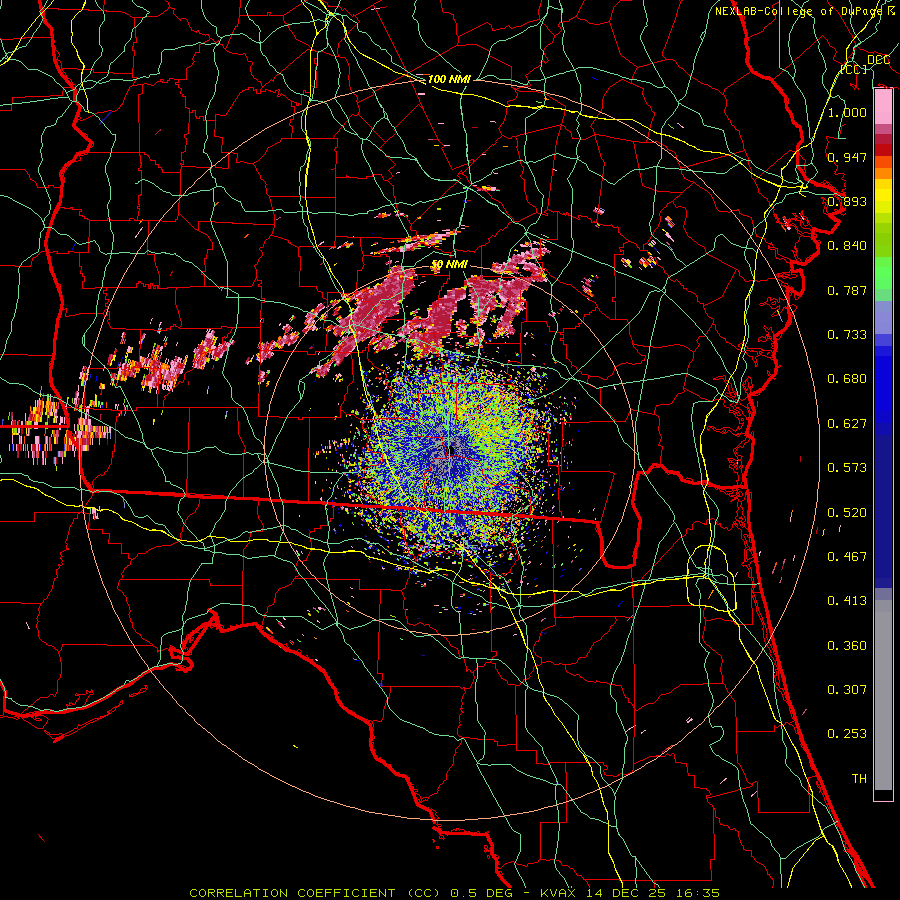900x900 pixels.
Task: Pick the light pink top segment of color bar
Action: coord(883,106)
